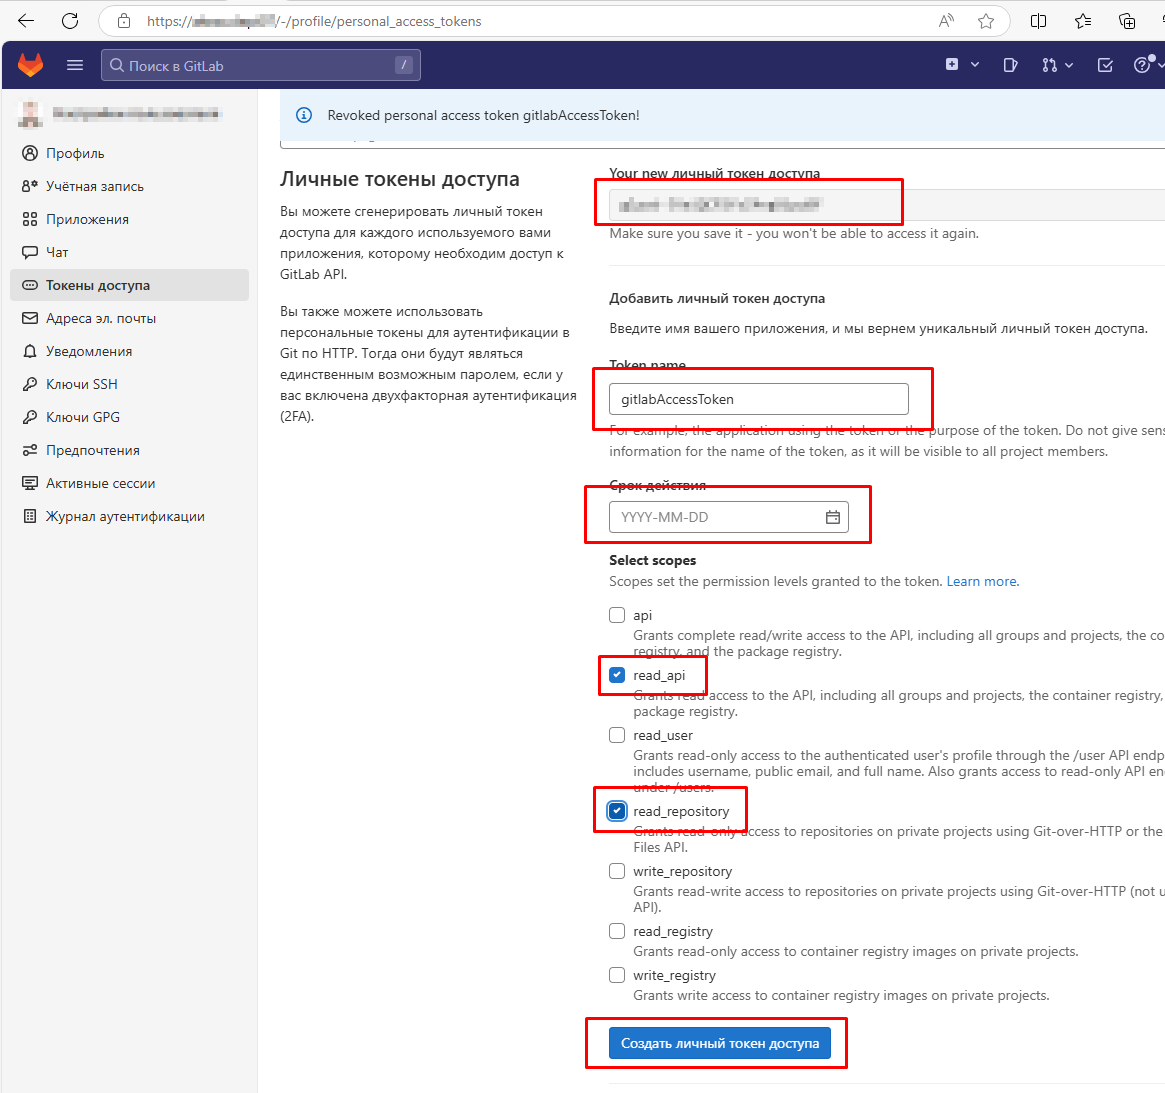
Task: Expand the create new plus dropdown
Action: tap(961, 65)
